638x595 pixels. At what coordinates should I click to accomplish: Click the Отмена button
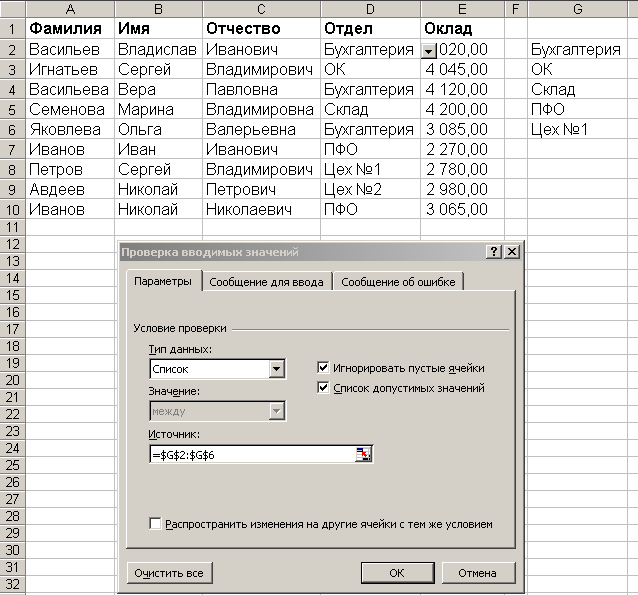click(478, 573)
